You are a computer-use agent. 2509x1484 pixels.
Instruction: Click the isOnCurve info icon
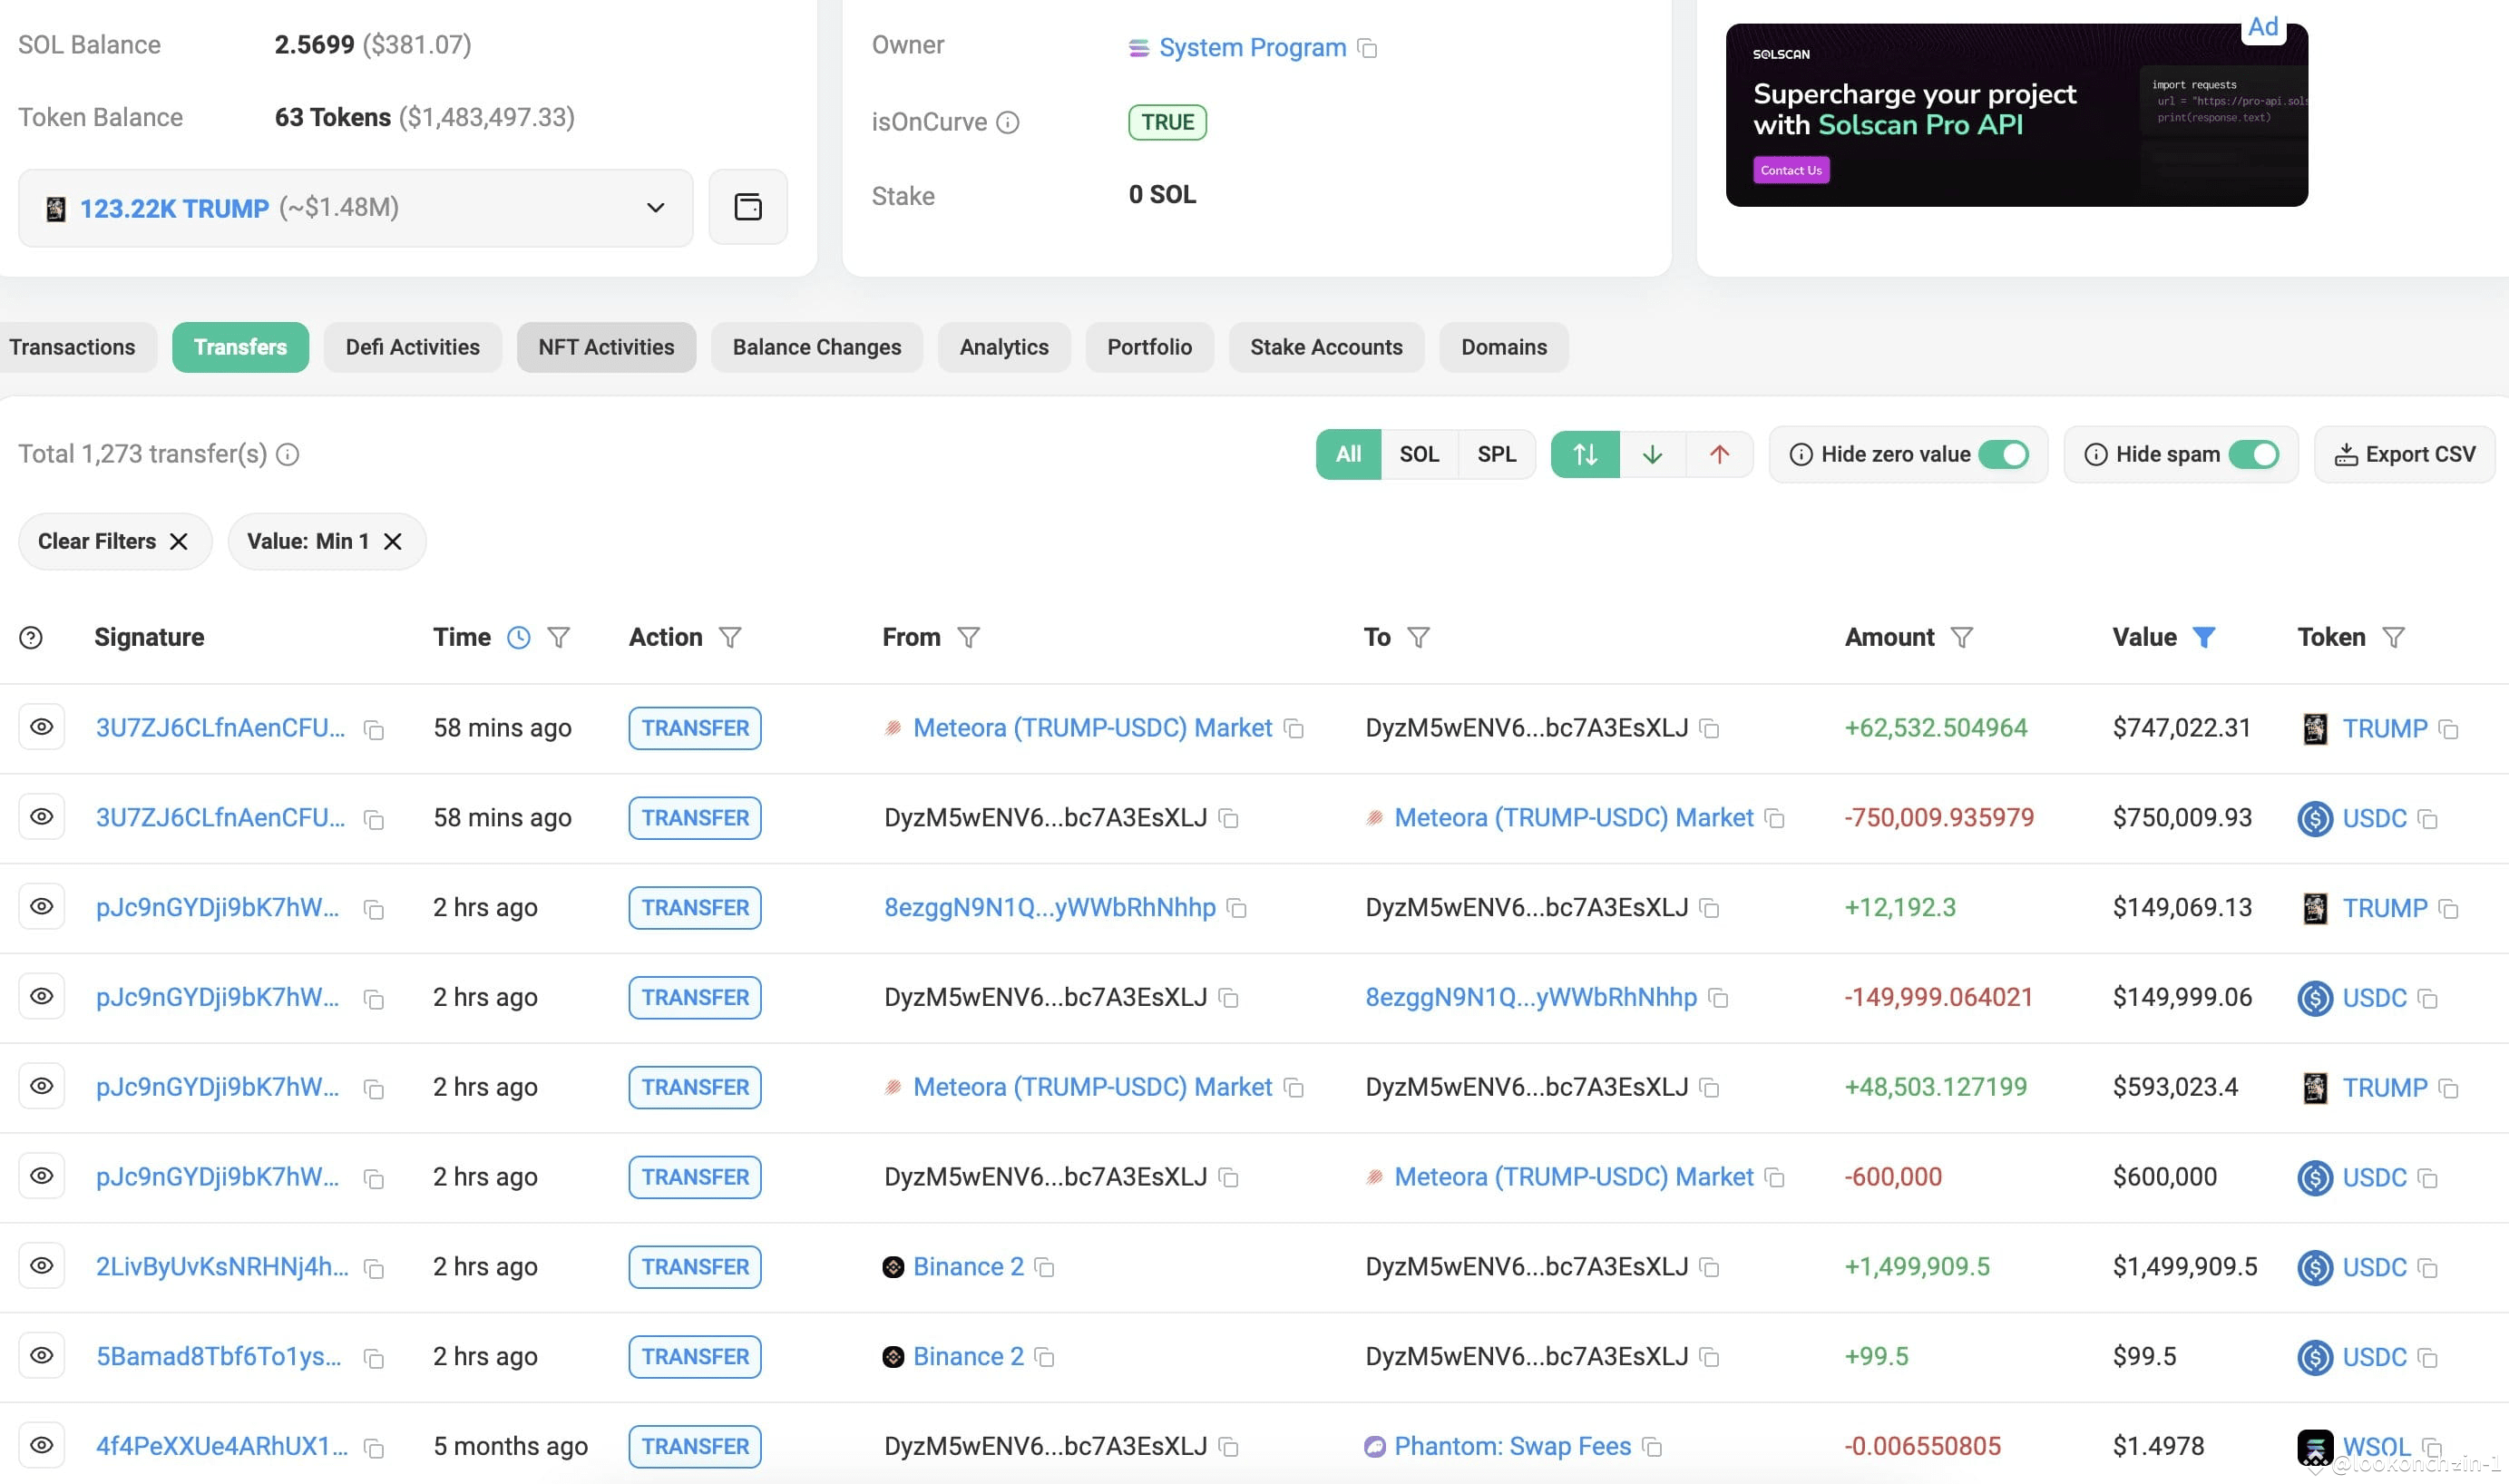click(1007, 122)
